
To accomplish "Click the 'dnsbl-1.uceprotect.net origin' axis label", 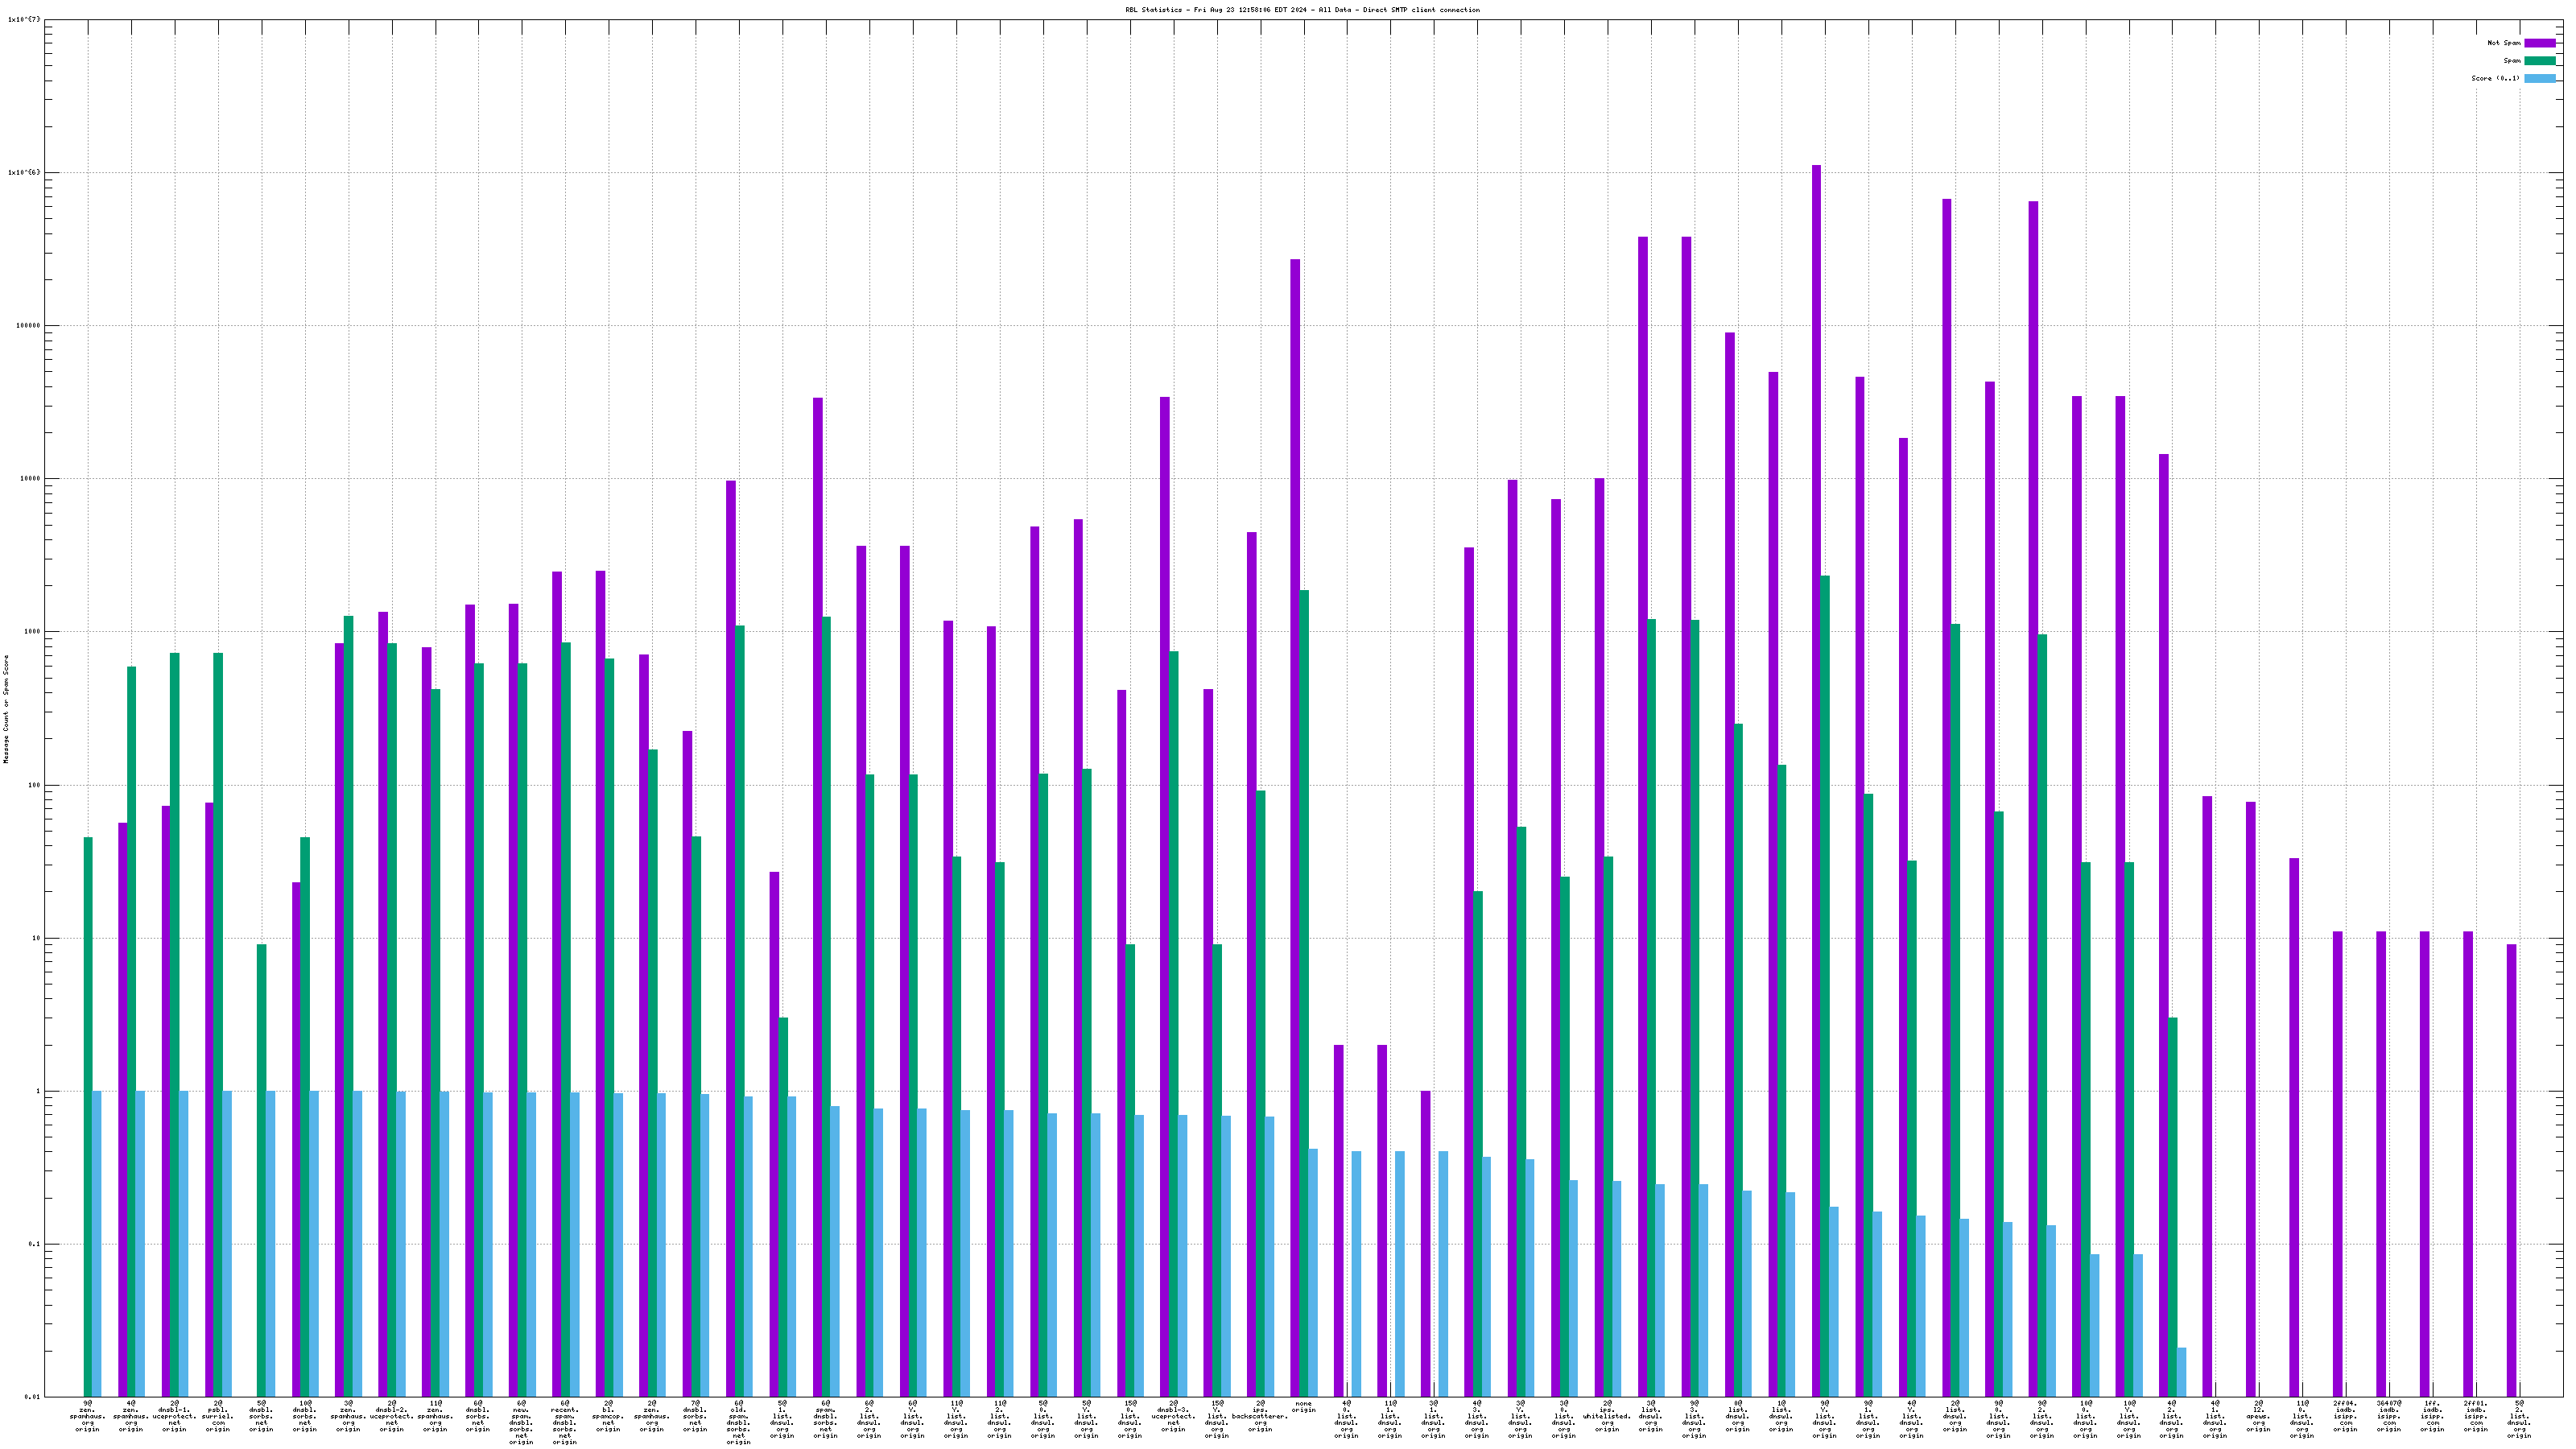I will (174, 1416).
